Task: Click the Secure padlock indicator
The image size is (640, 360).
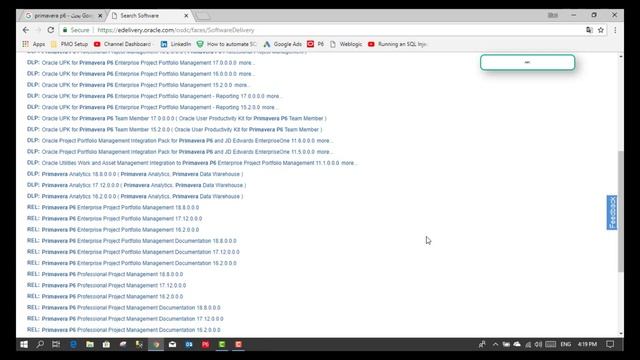Action: (x=76, y=30)
